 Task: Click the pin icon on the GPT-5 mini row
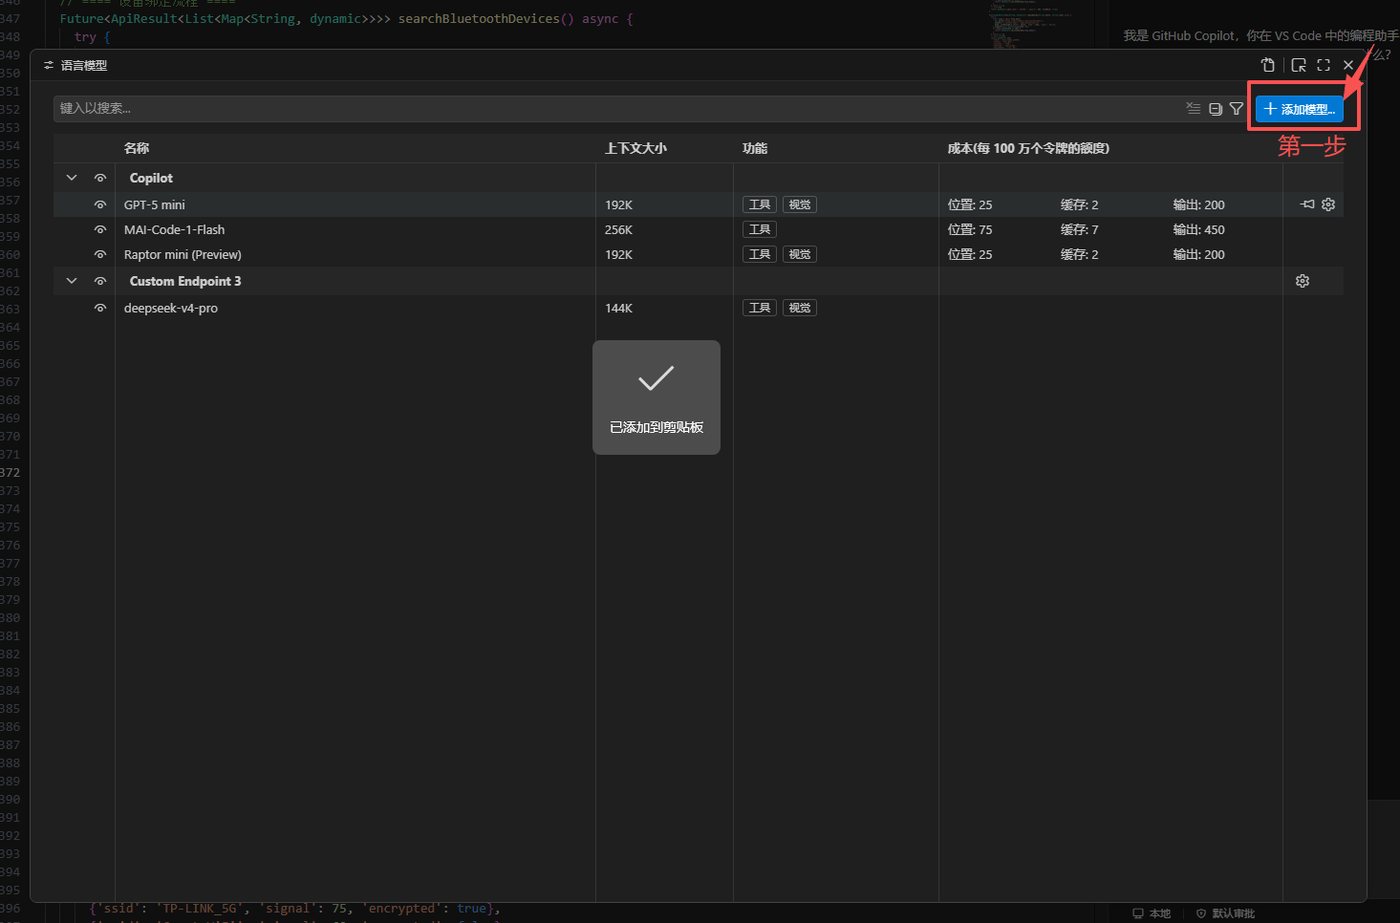coord(1307,204)
